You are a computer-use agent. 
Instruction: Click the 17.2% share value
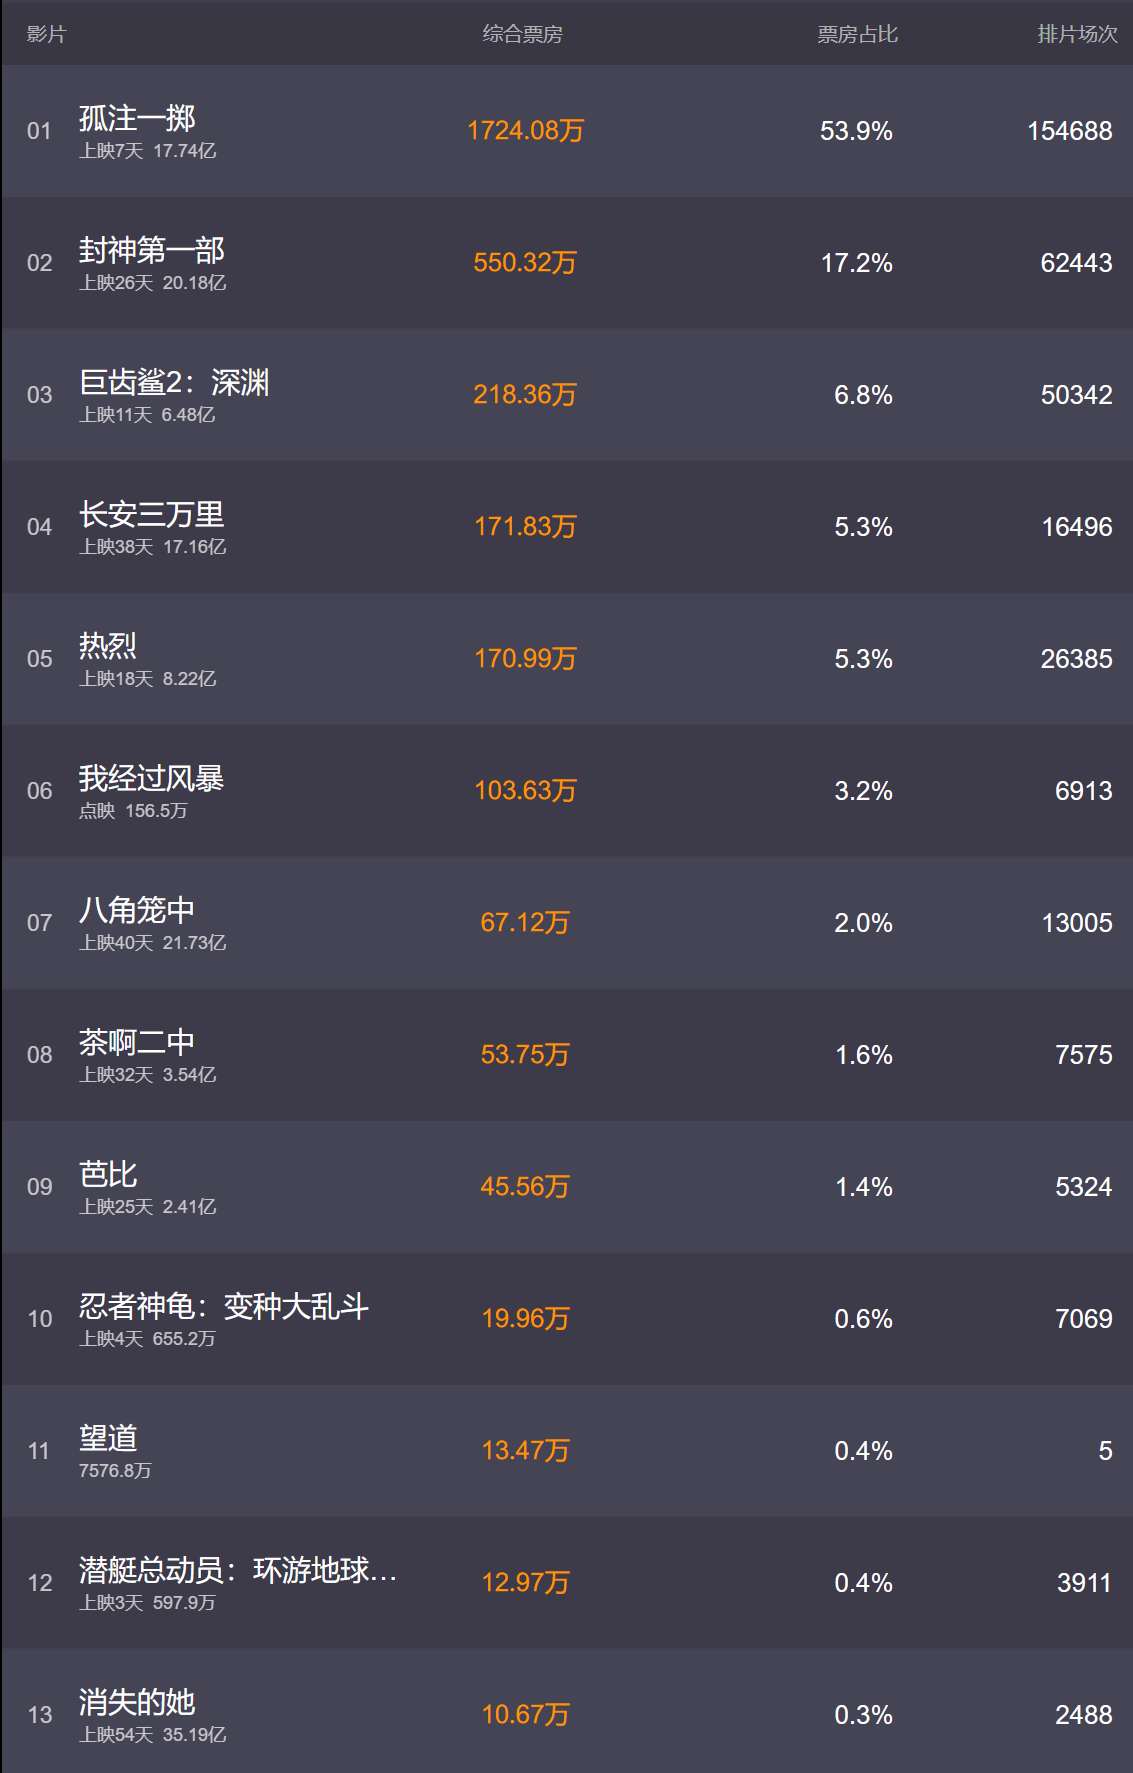(x=856, y=263)
